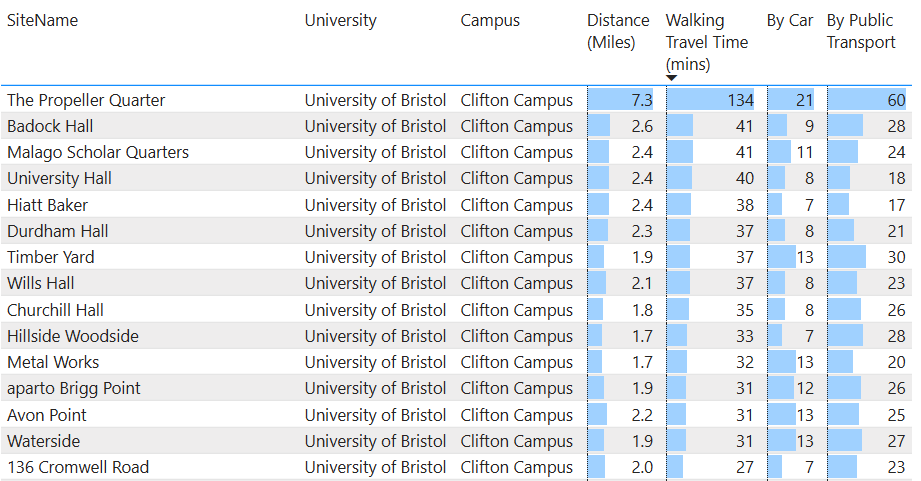This screenshot has height=481, width=921.
Task: Select the aparto Brigg Point site name
Action: tap(73, 388)
